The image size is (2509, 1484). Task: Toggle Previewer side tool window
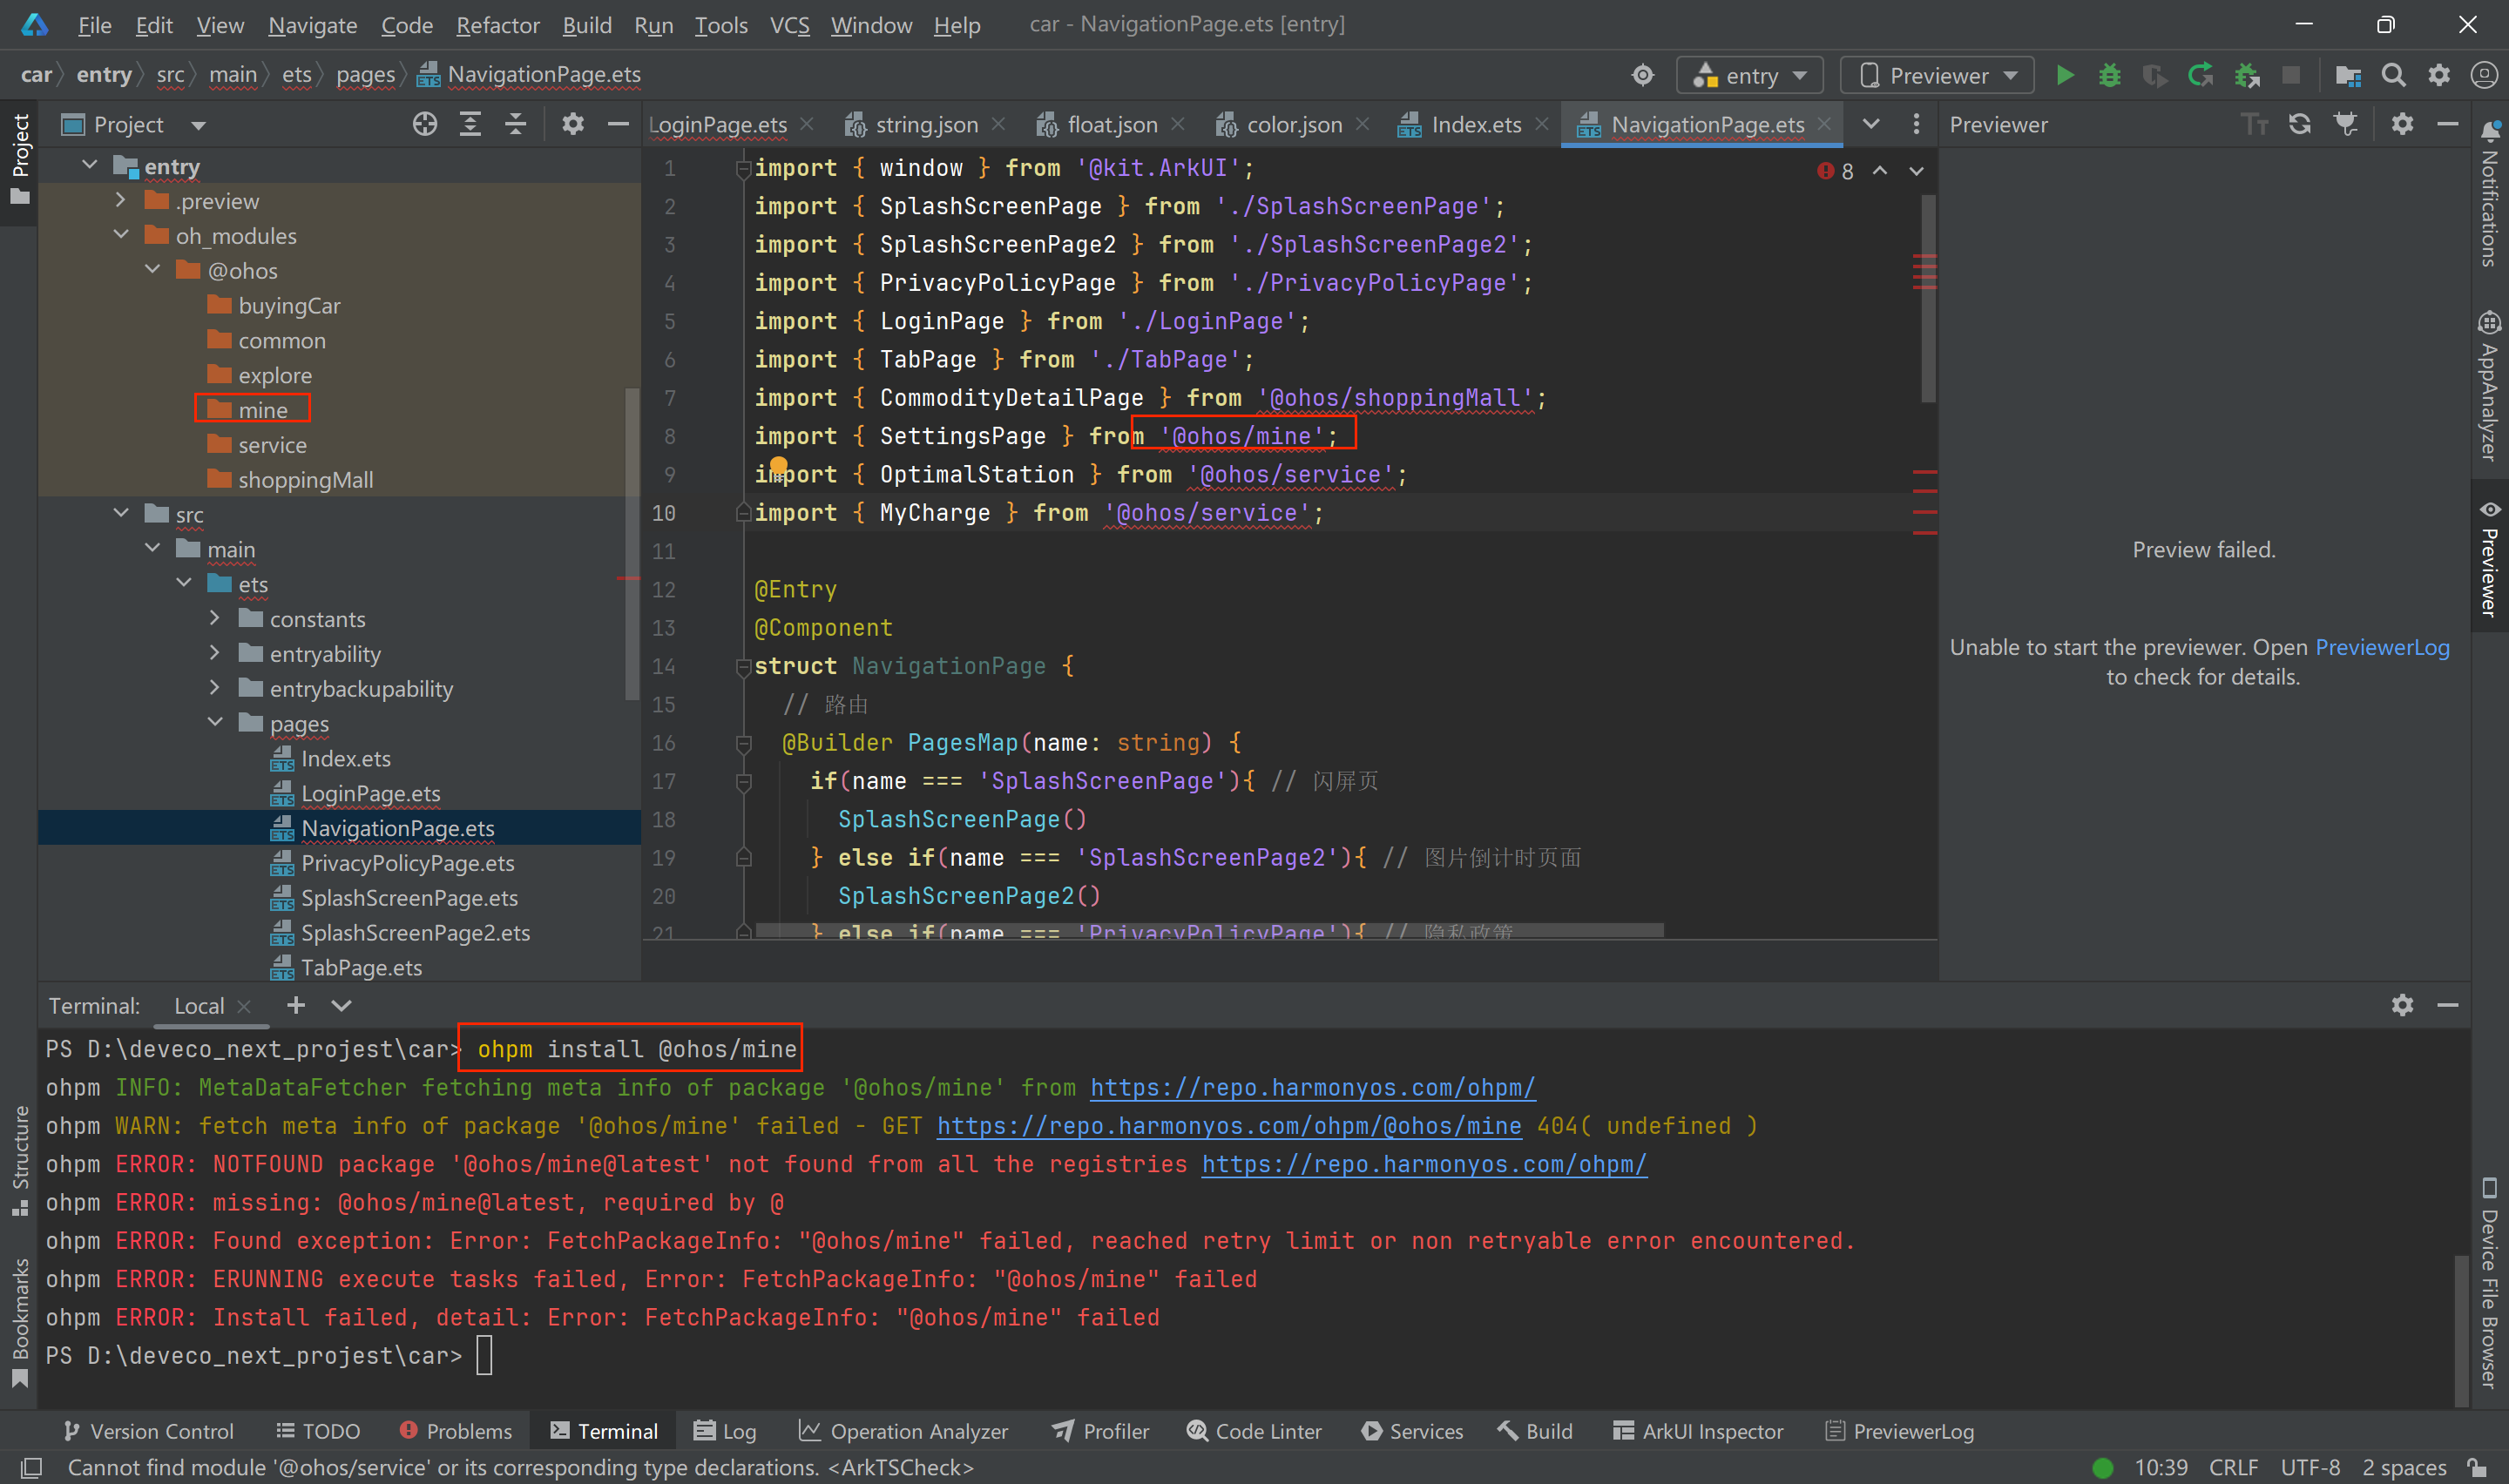pos(2489,558)
